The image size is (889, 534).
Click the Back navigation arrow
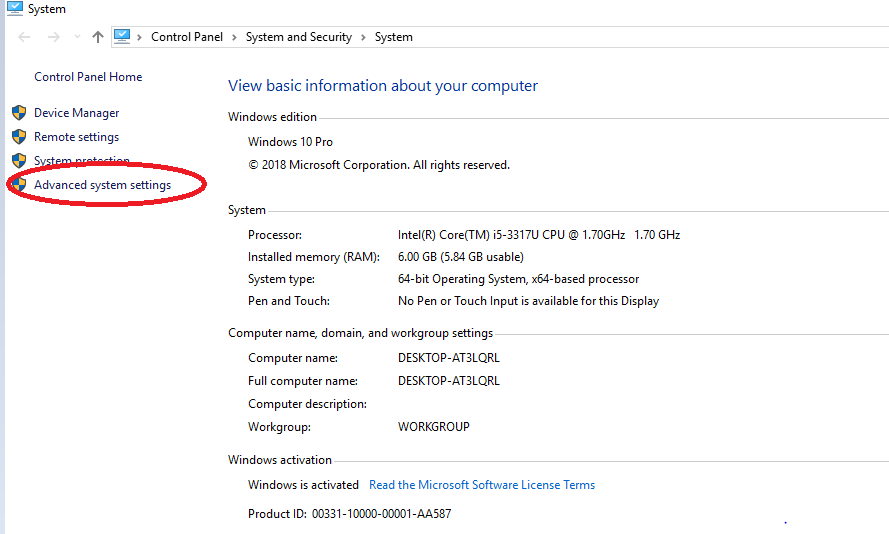point(24,37)
